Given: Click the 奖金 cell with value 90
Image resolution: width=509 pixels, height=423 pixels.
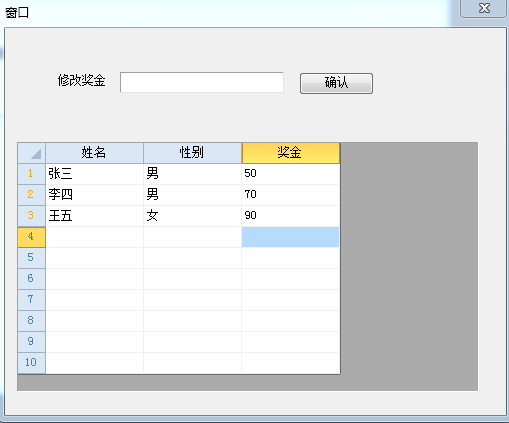Looking at the screenshot, I should coord(291,216).
